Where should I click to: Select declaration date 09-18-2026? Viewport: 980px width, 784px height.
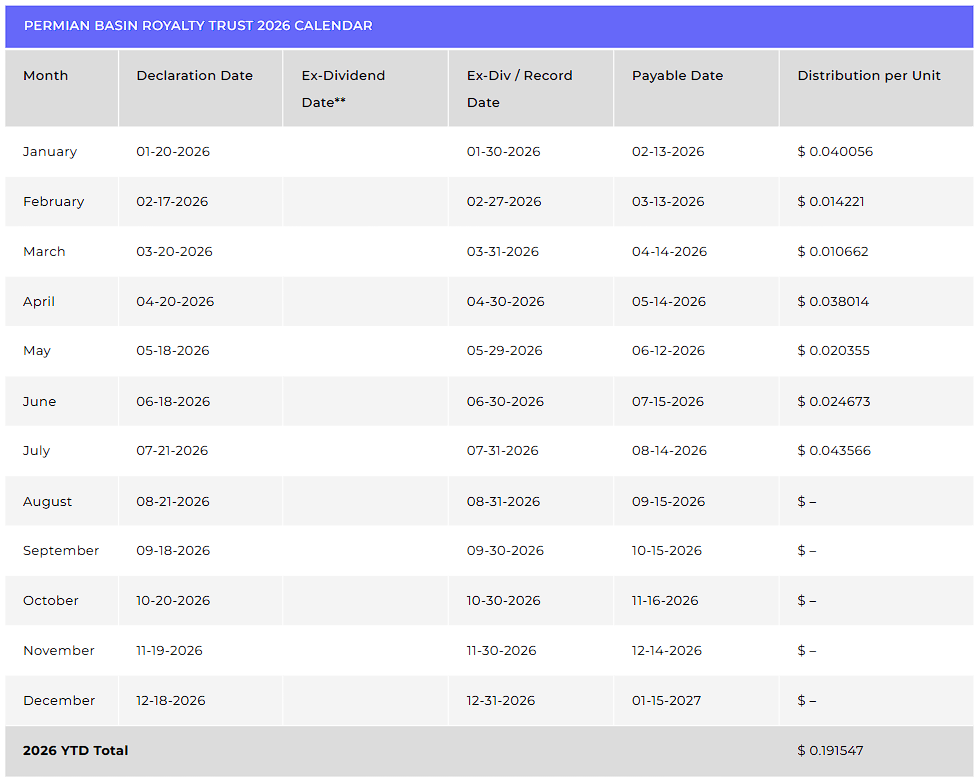(173, 551)
